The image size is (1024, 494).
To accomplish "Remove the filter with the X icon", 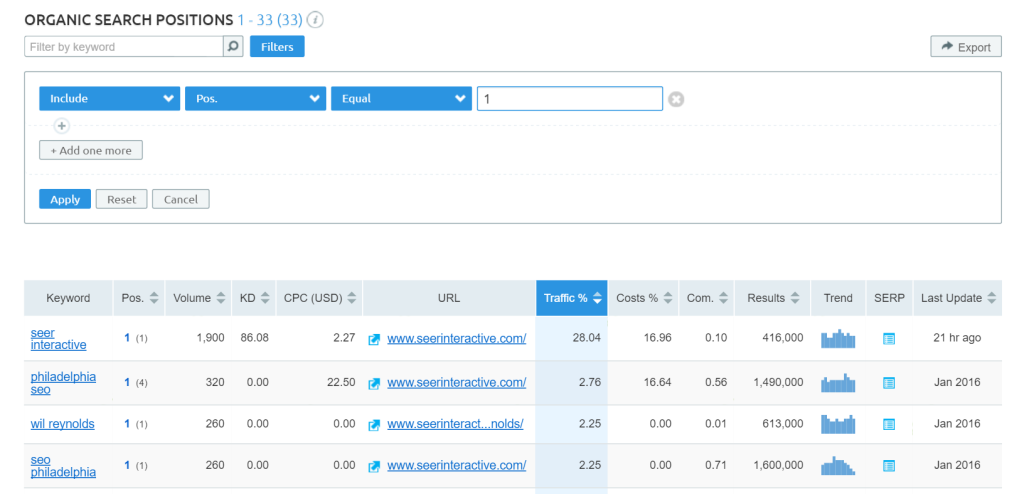I will click(676, 99).
